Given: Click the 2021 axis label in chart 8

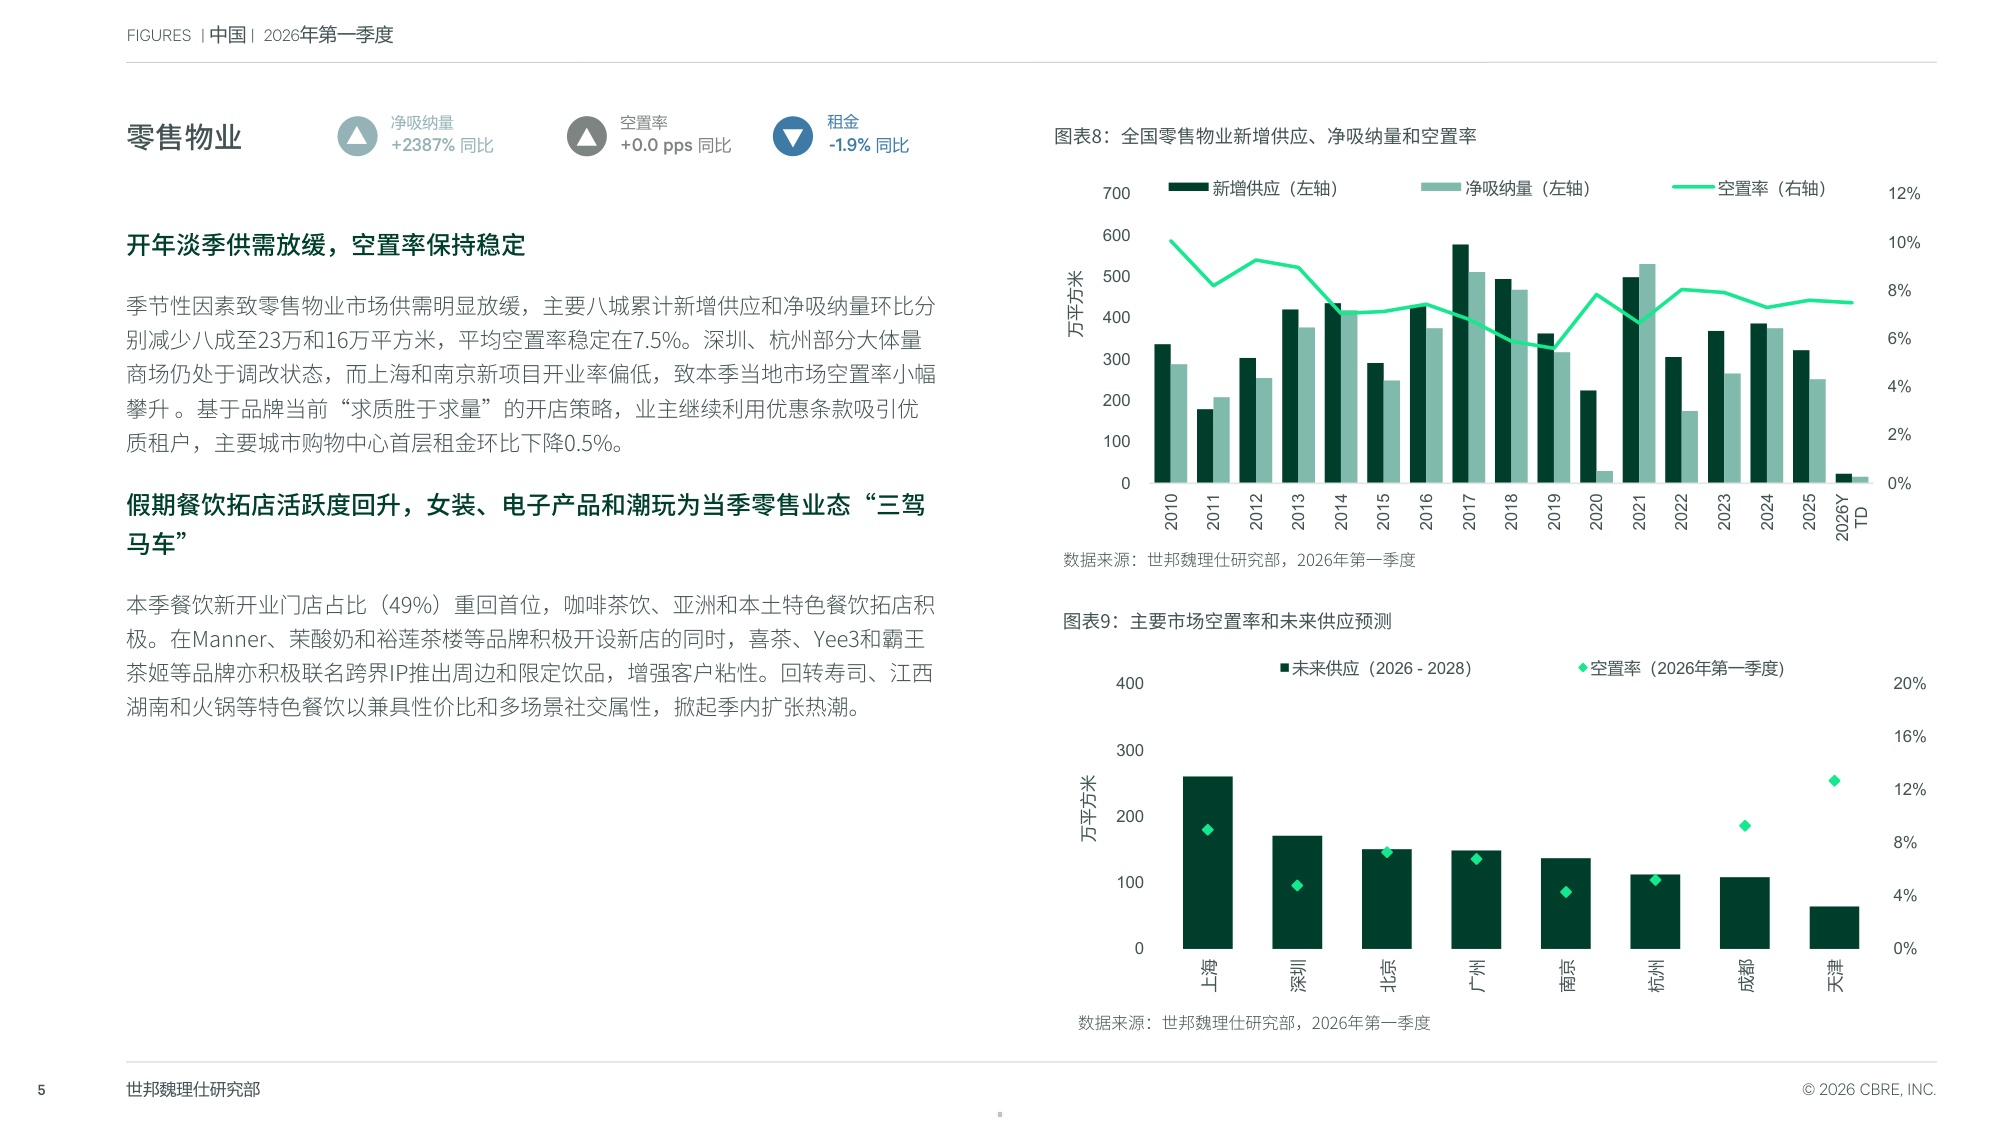Looking at the screenshot, I should 1639,511.
